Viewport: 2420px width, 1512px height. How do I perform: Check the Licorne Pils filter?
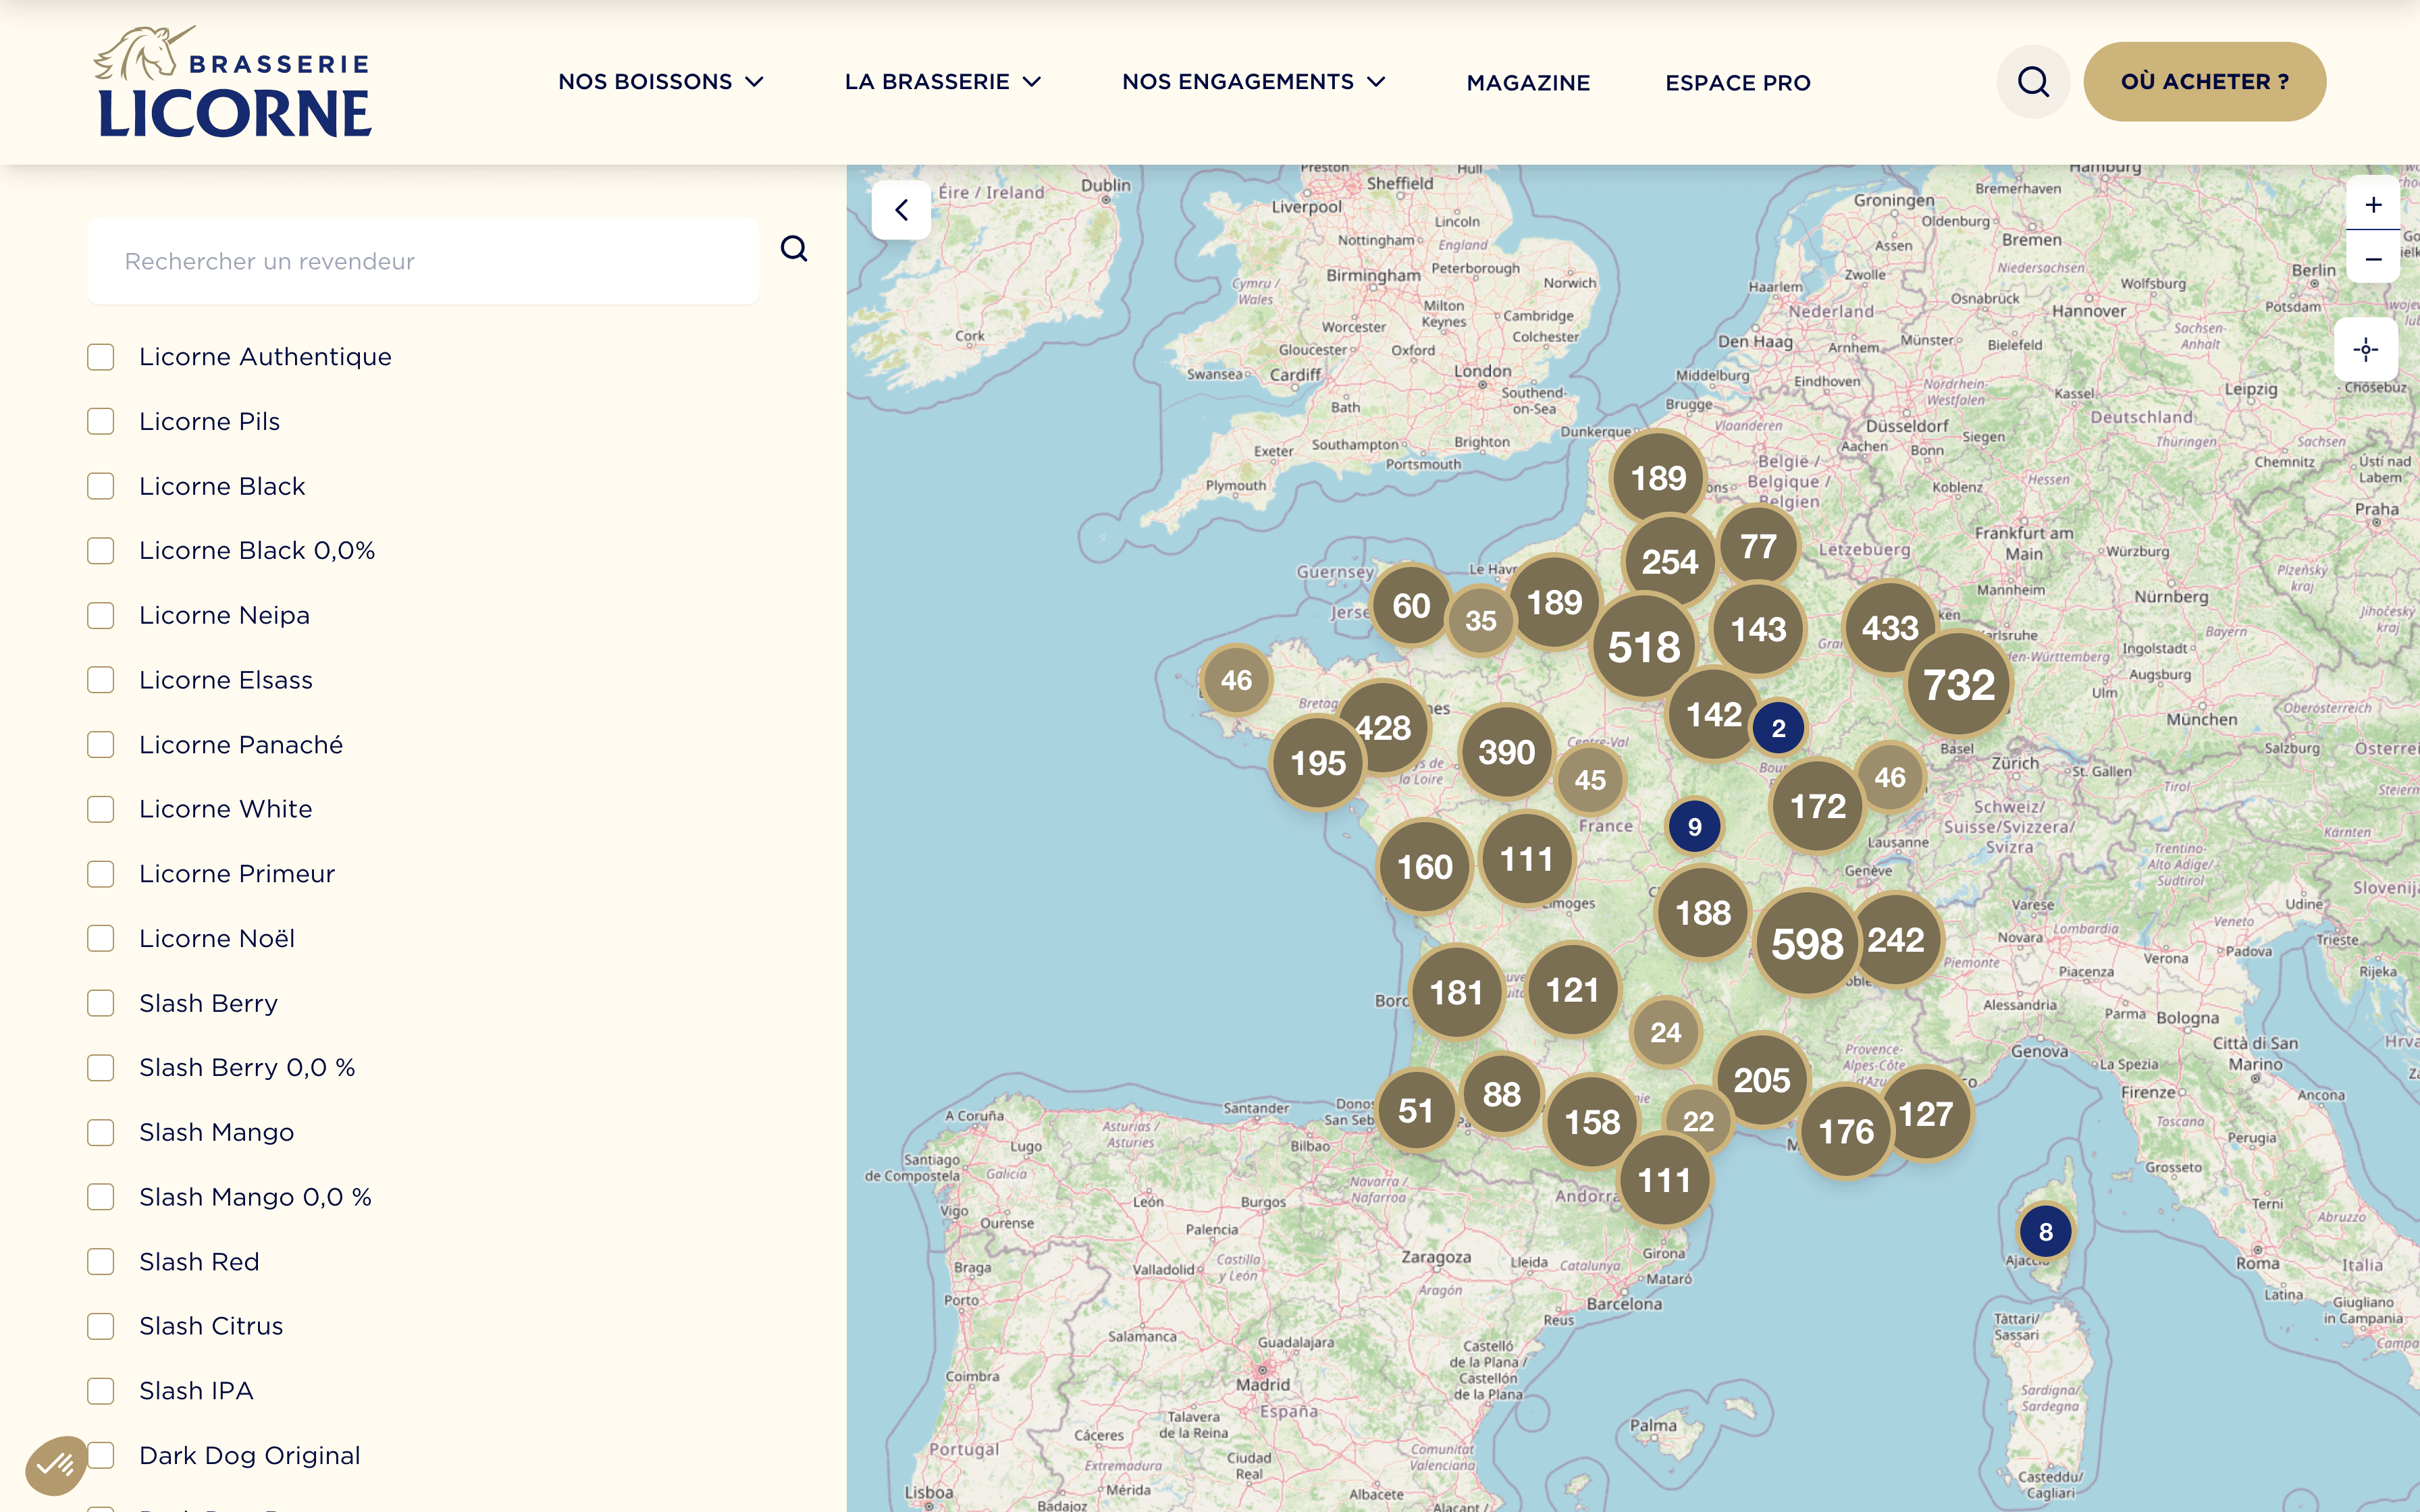coord(100,422)
